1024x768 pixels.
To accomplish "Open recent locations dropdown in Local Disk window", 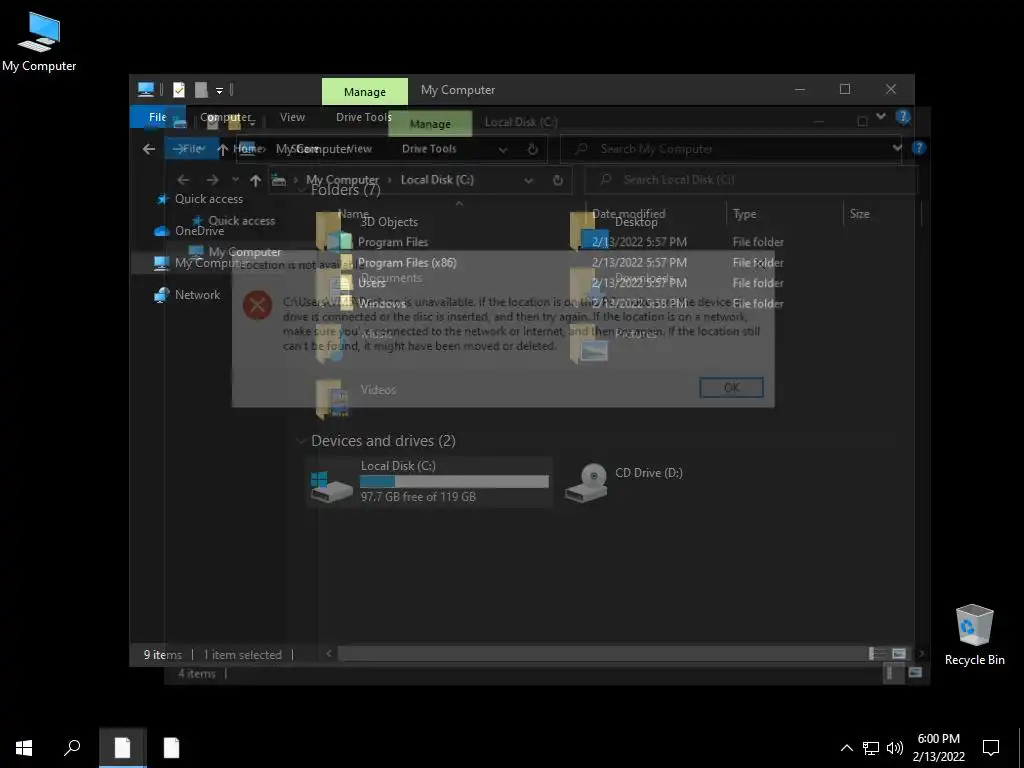I will 235,180.
